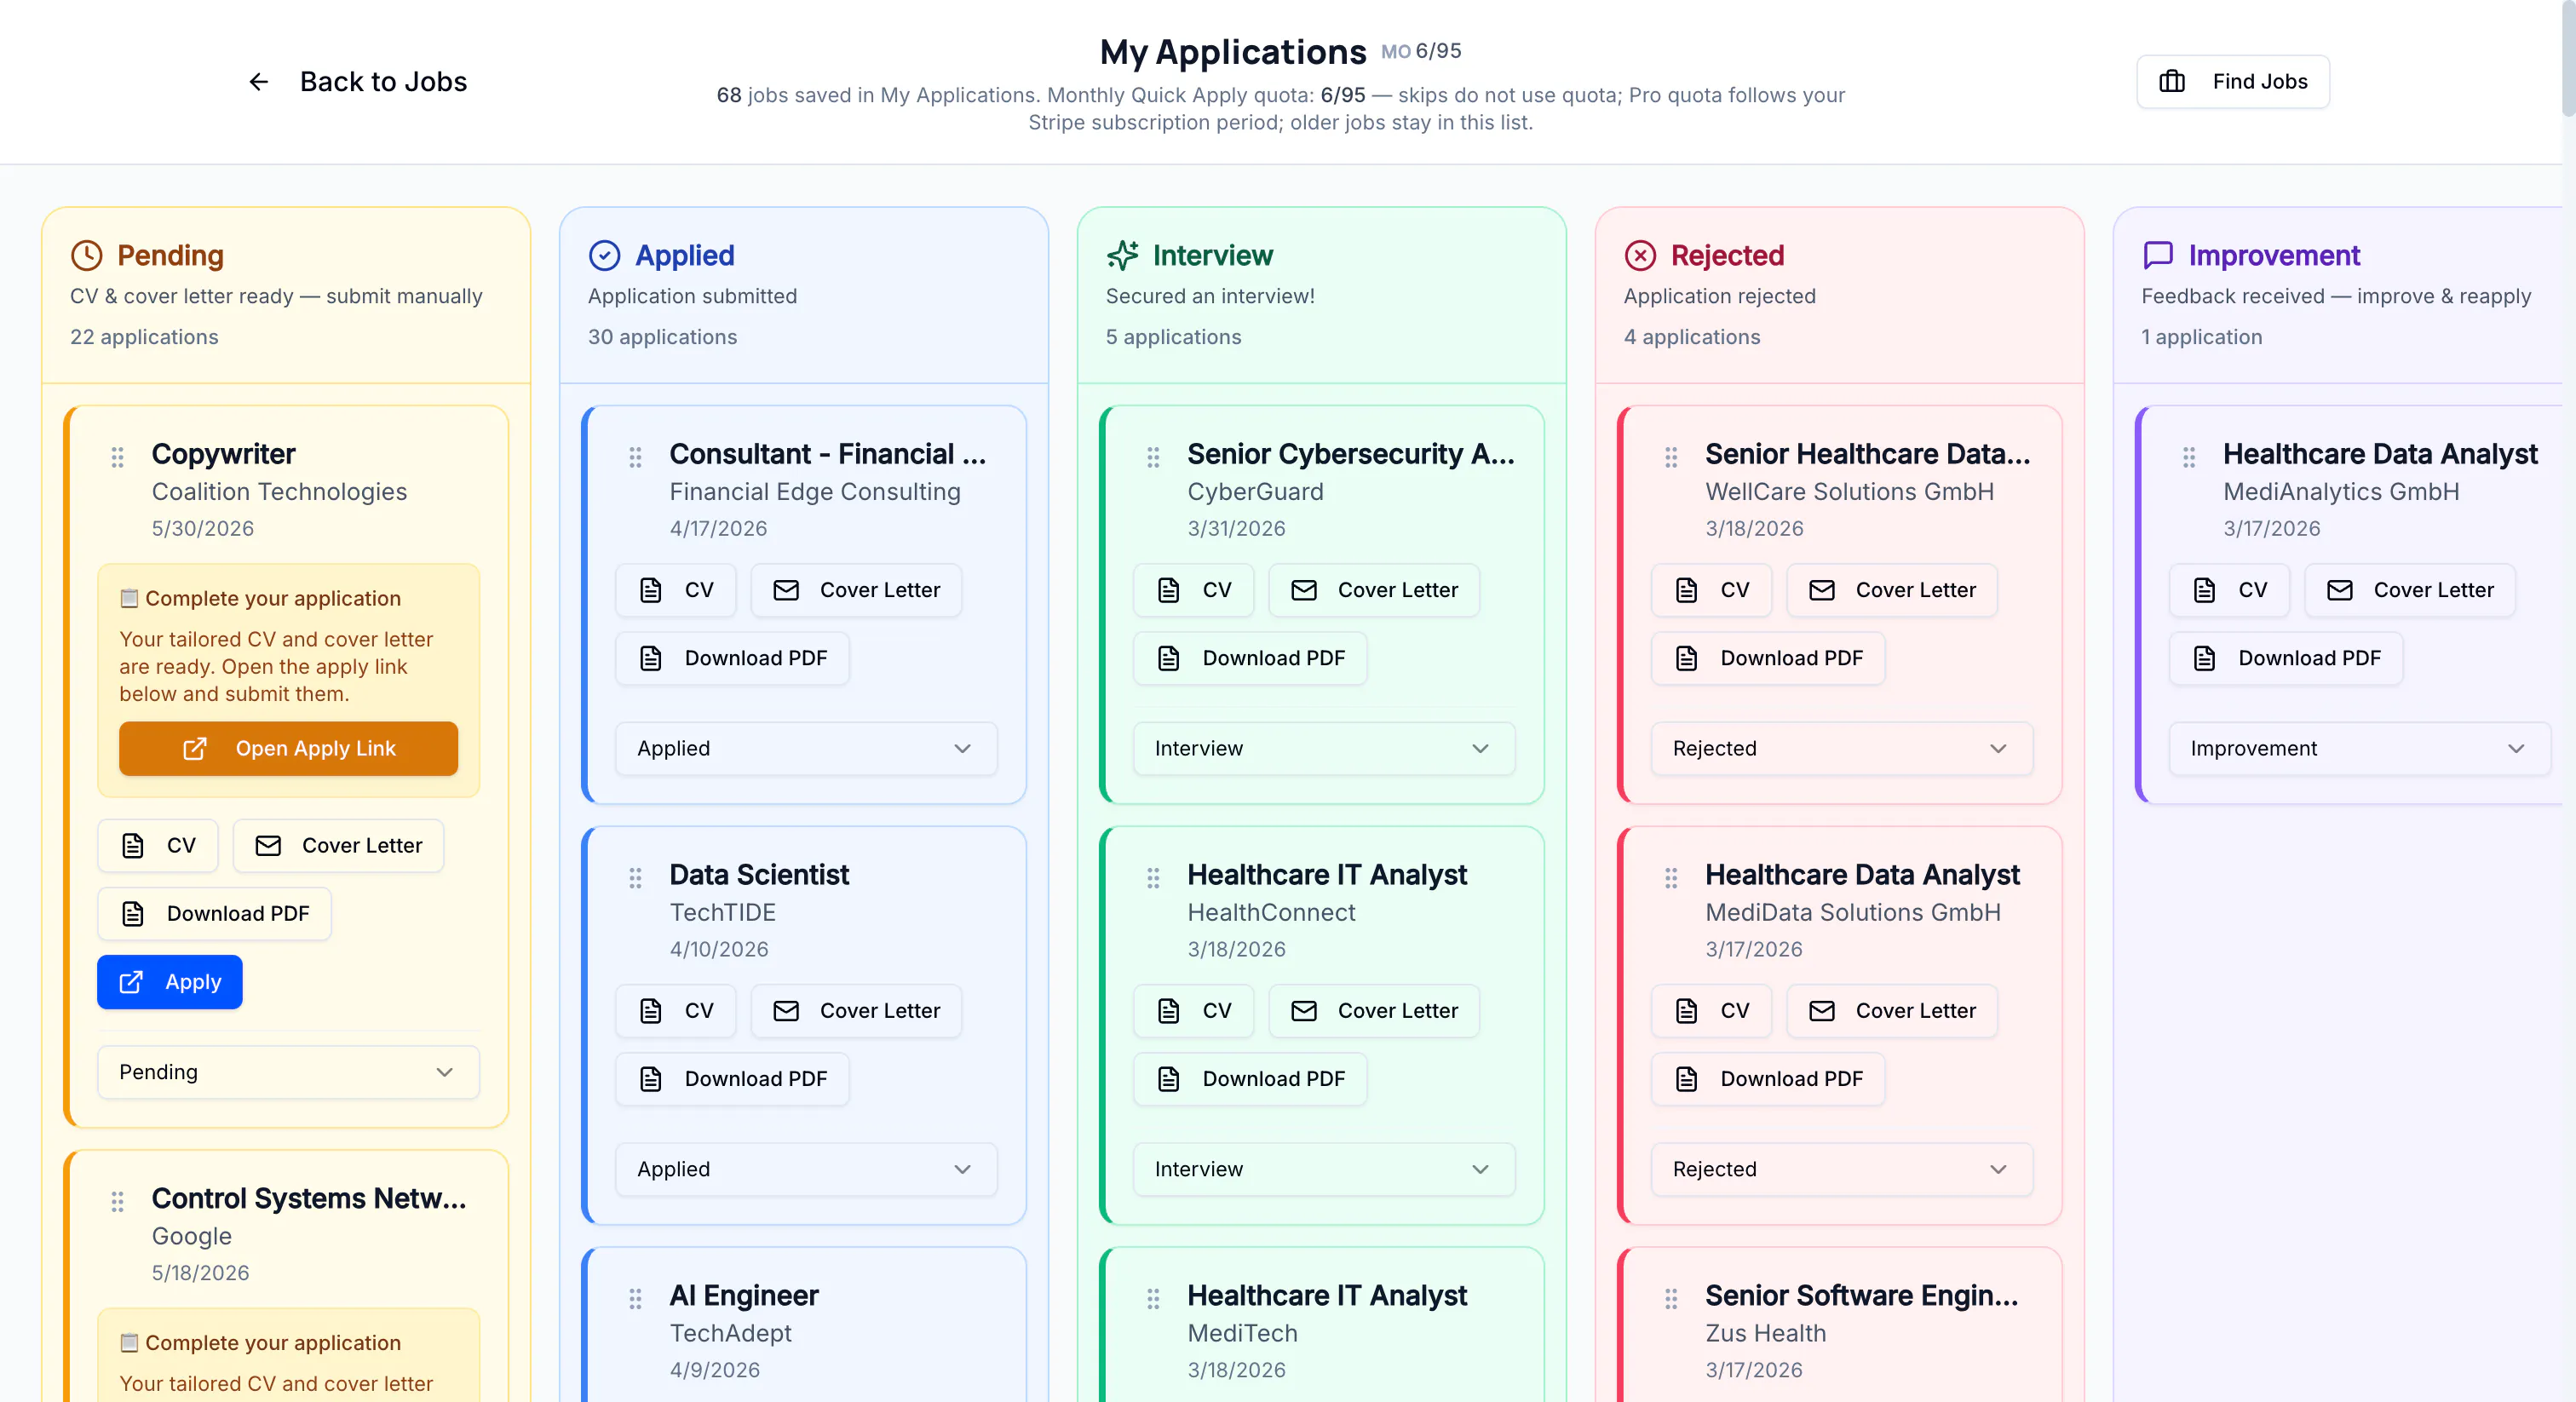Select the Control Systems Netw... job title
Screen dimensions: 2576x1402
(x=309, y=1199)
